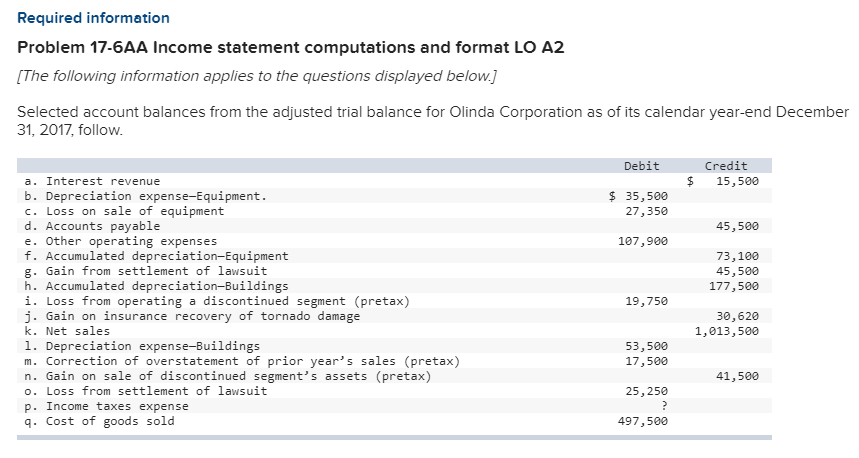Click the 17,500 debit value

click(647, 361)
